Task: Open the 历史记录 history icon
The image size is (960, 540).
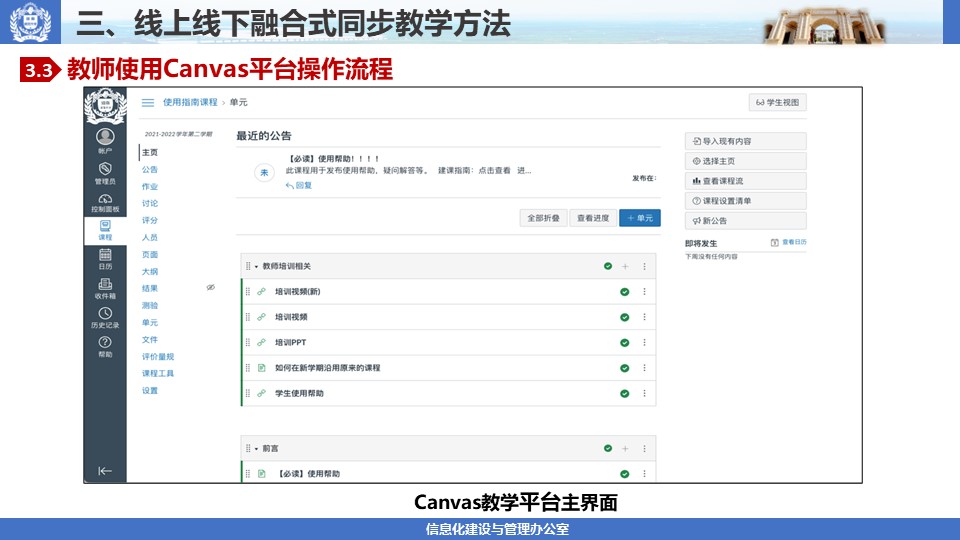Action: coord(105,318)
